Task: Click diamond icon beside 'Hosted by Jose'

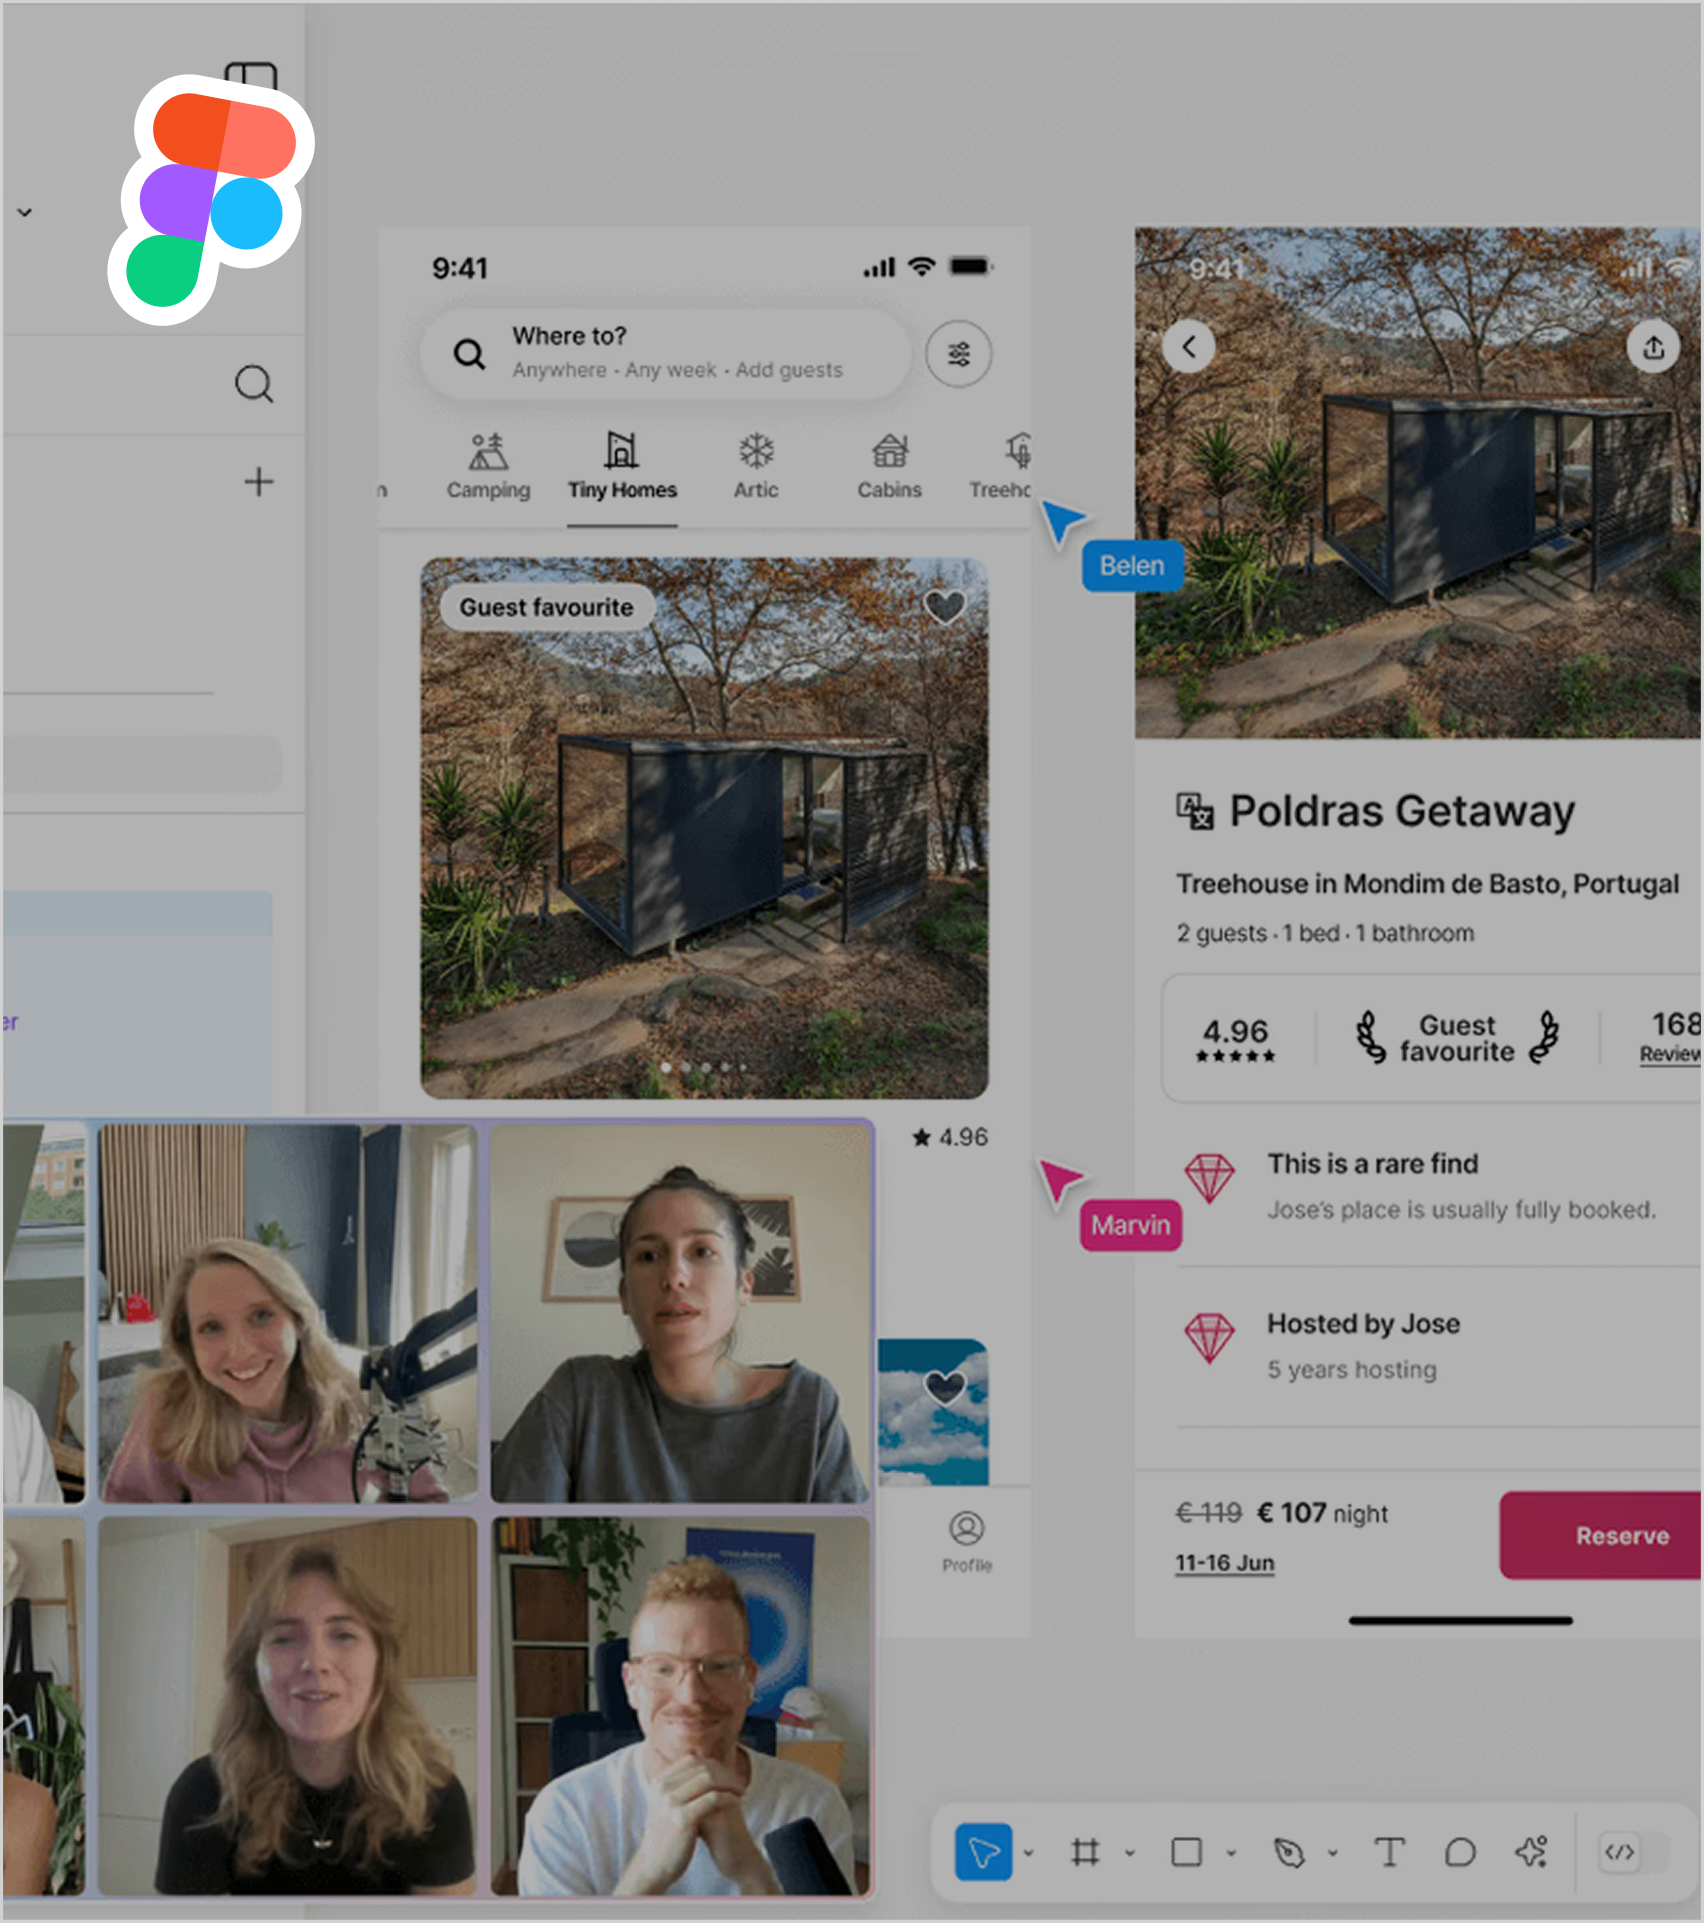Action: click(1209, 1339)
